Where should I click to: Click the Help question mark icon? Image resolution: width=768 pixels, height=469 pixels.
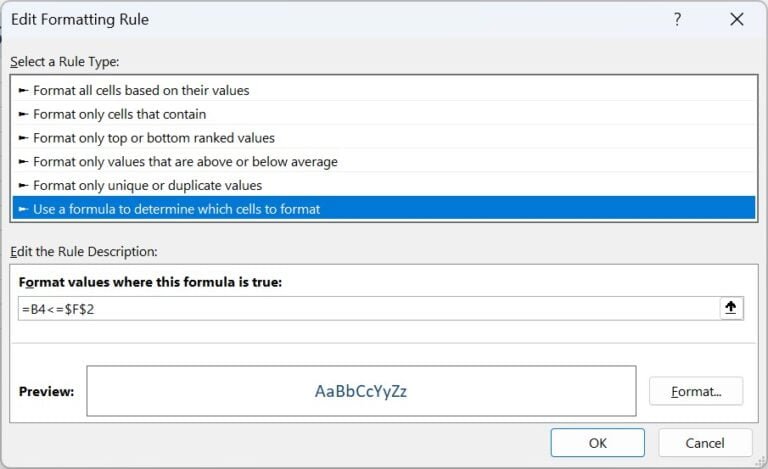pos(677,19)
